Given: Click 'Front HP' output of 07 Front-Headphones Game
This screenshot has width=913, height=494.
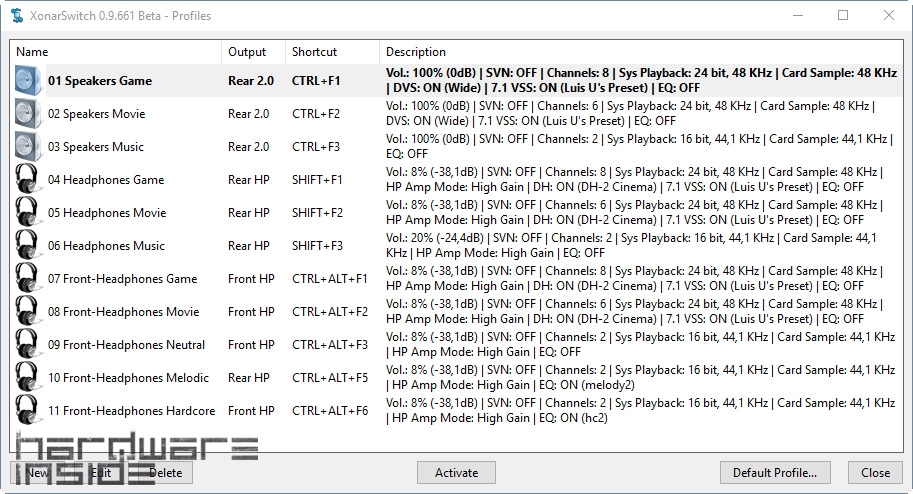Looking at the screenshot, I should 251,279.
